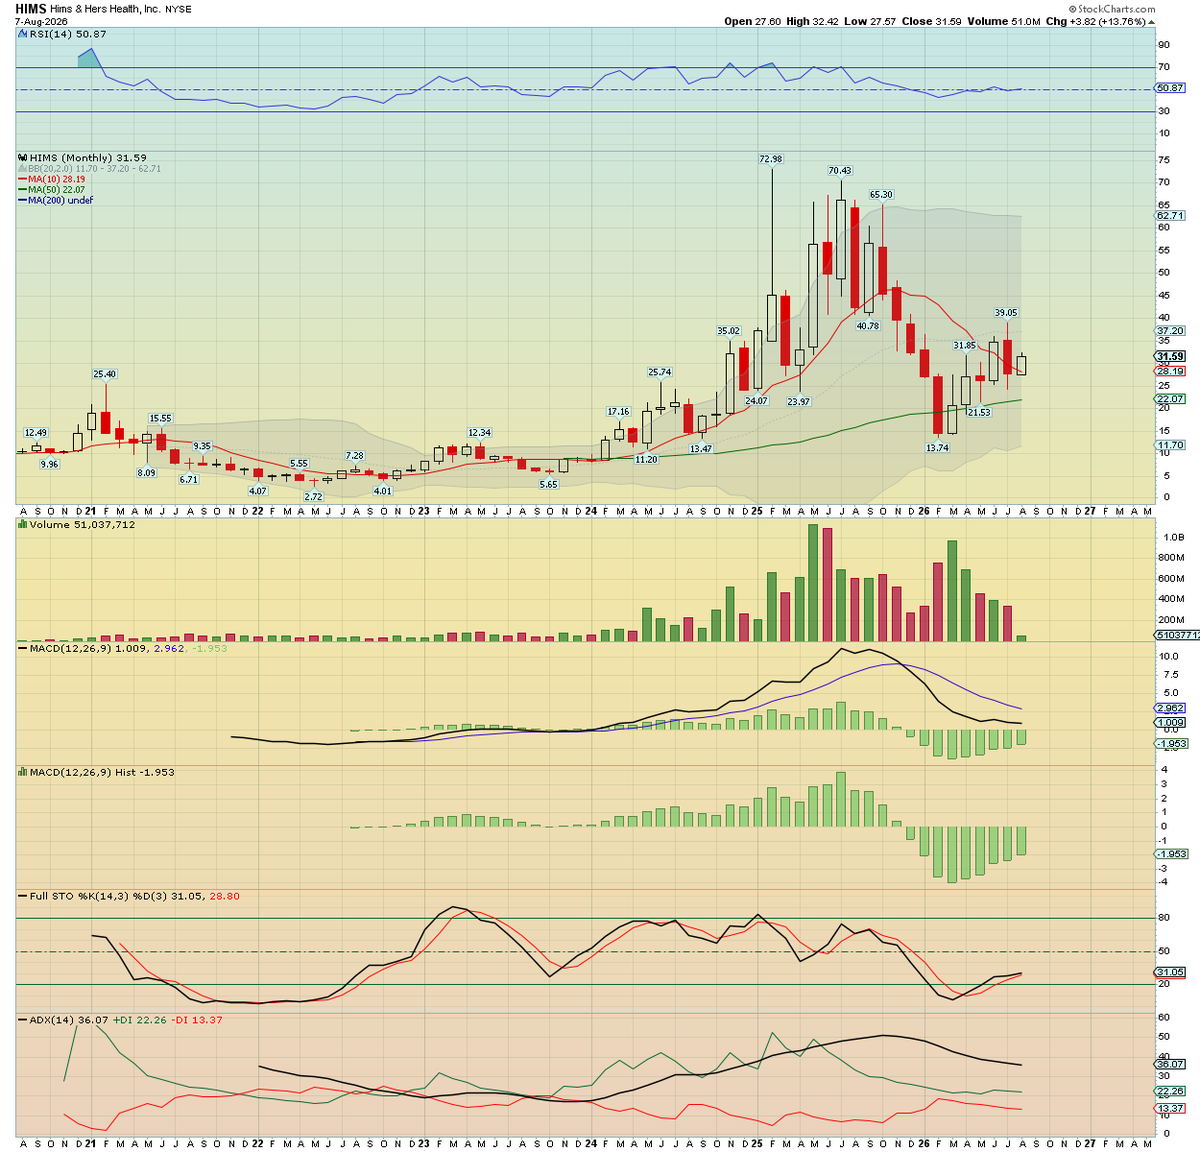Click the 28.19 red MA axis tag
This screenshot has height=1152, width=1200.
1170,371
